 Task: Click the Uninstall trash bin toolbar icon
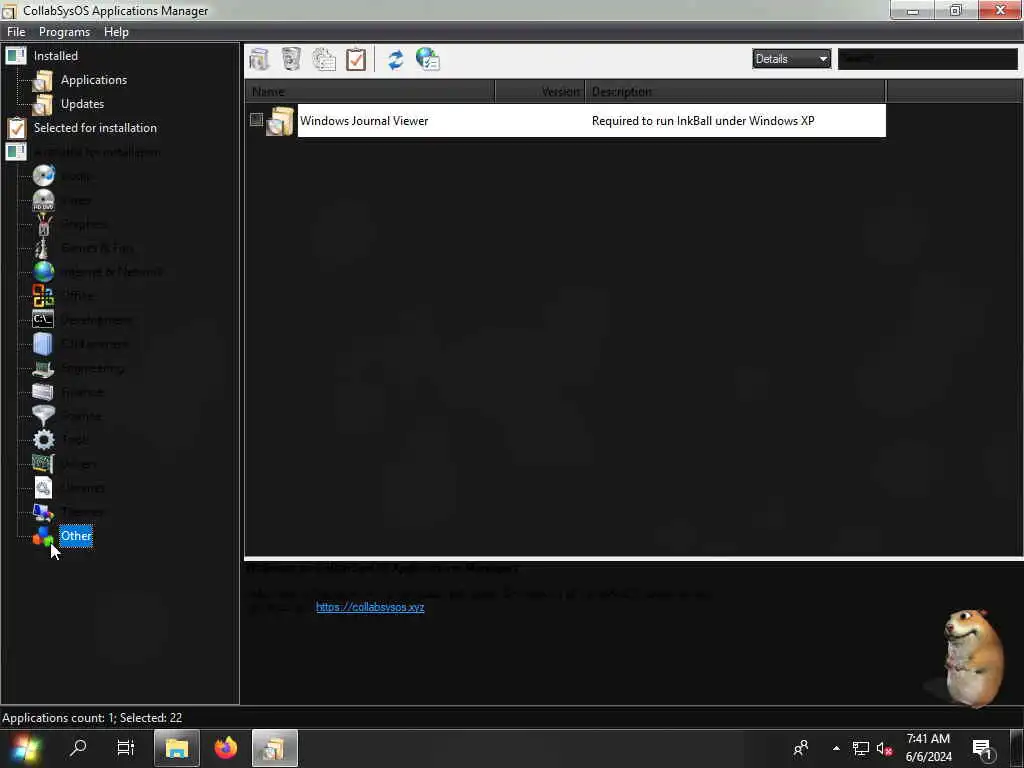pyautogui.click(x=291, y=59)
